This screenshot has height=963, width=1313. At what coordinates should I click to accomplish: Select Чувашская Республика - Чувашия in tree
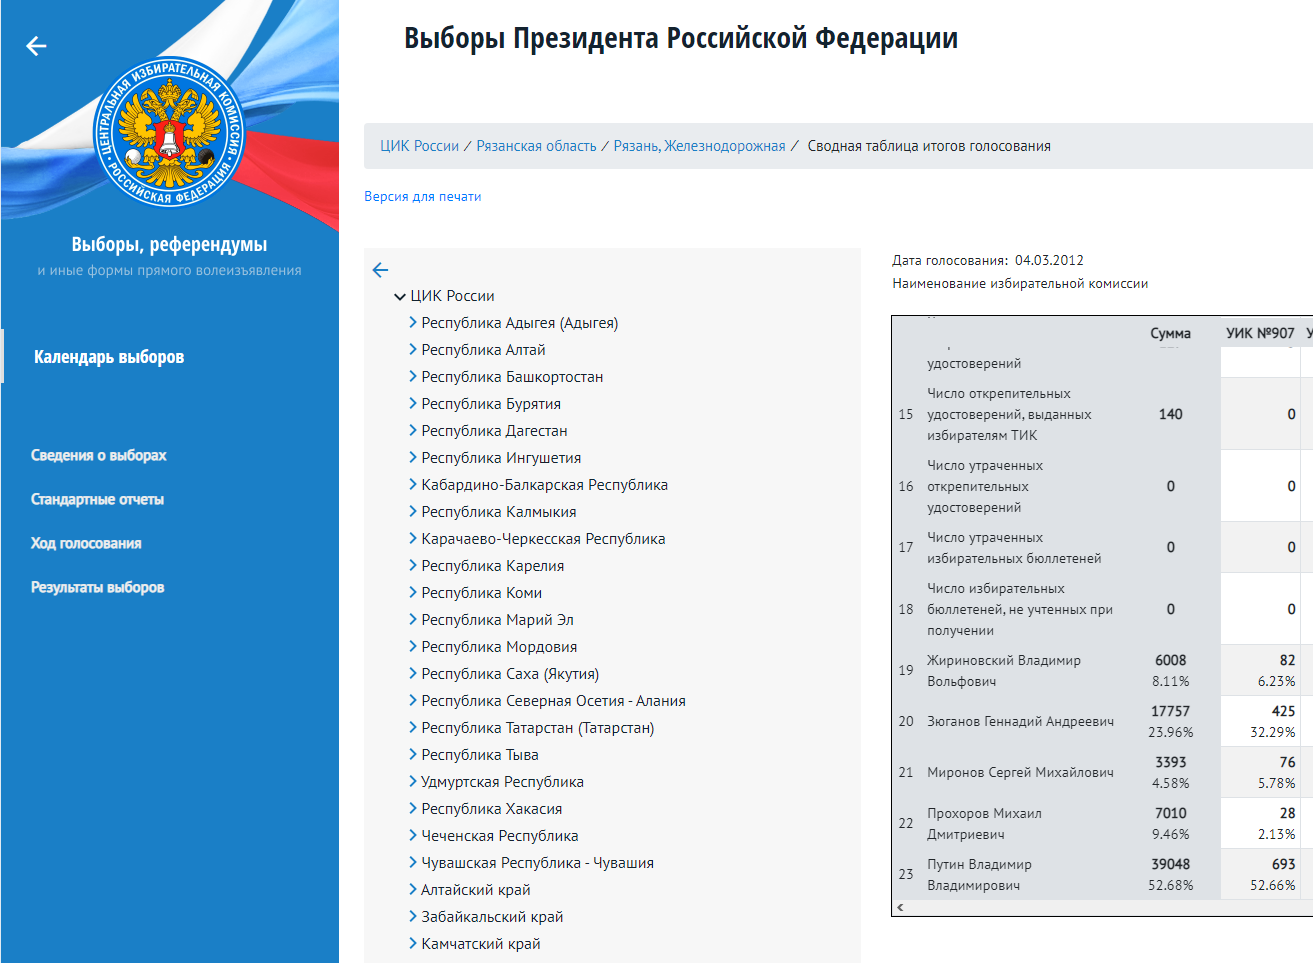point(537,863)
